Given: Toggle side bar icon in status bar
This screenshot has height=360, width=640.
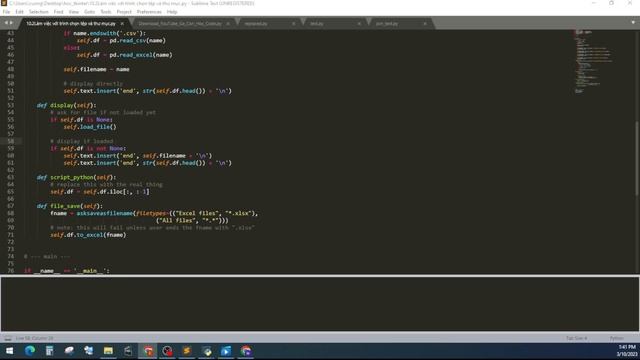Looking at the screenshot, I should pyautogui.click(x=8, y=338).
